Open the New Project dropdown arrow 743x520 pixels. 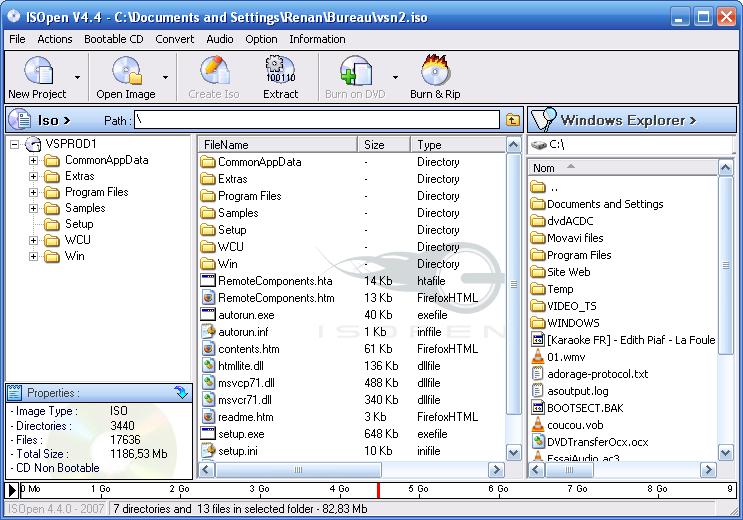pos(77,77)
